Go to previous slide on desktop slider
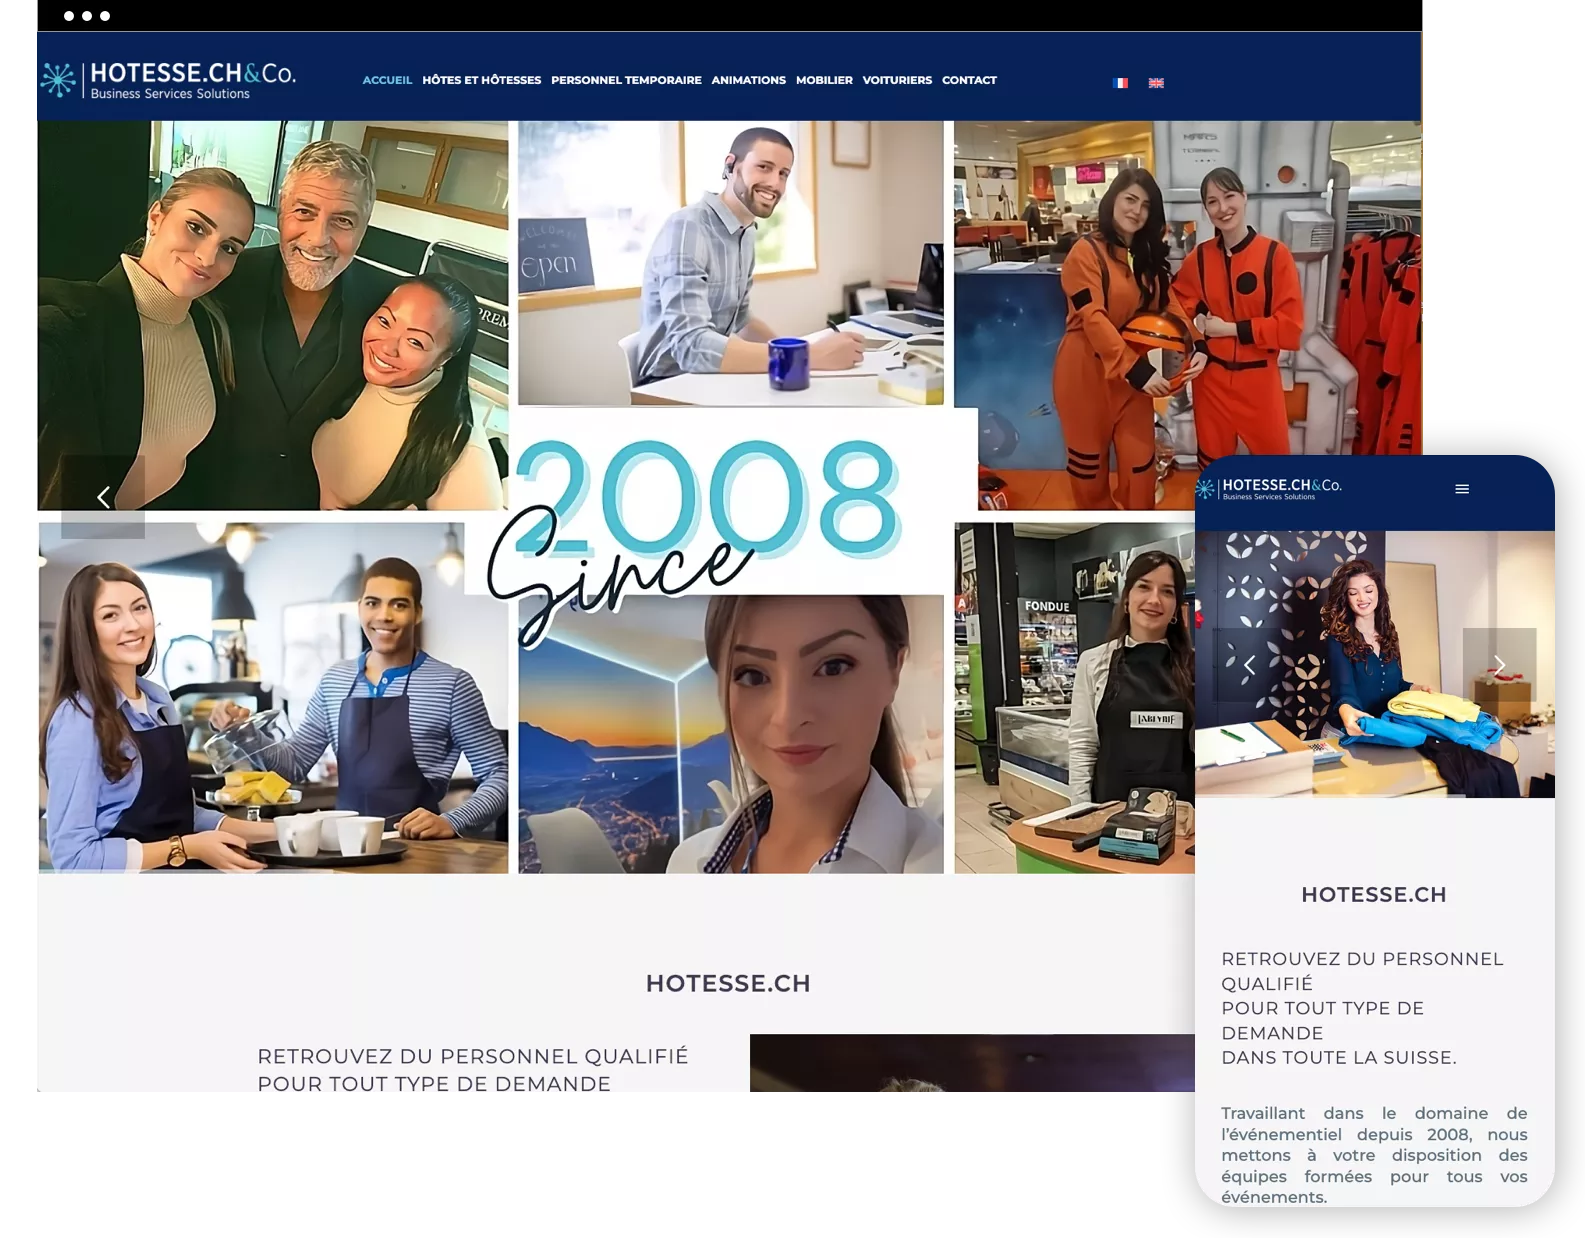 (103, 497)
